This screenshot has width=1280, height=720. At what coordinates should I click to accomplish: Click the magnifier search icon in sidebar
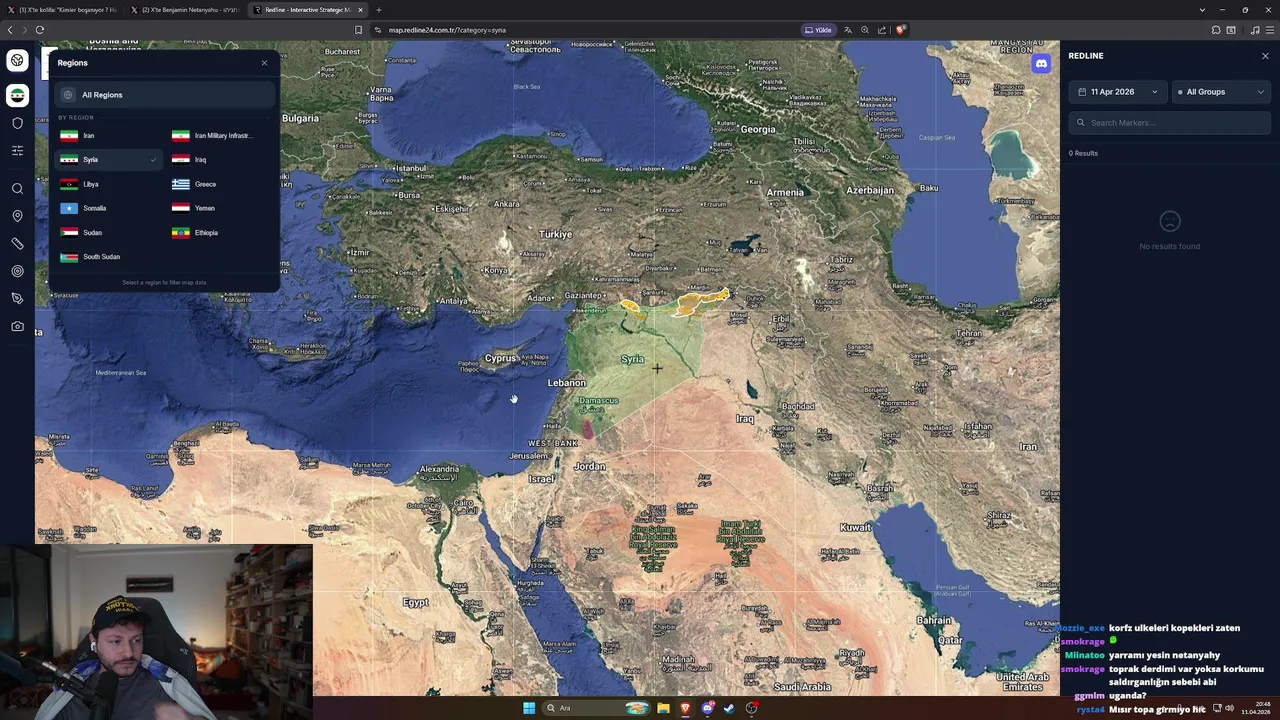[x=17, y=188]
